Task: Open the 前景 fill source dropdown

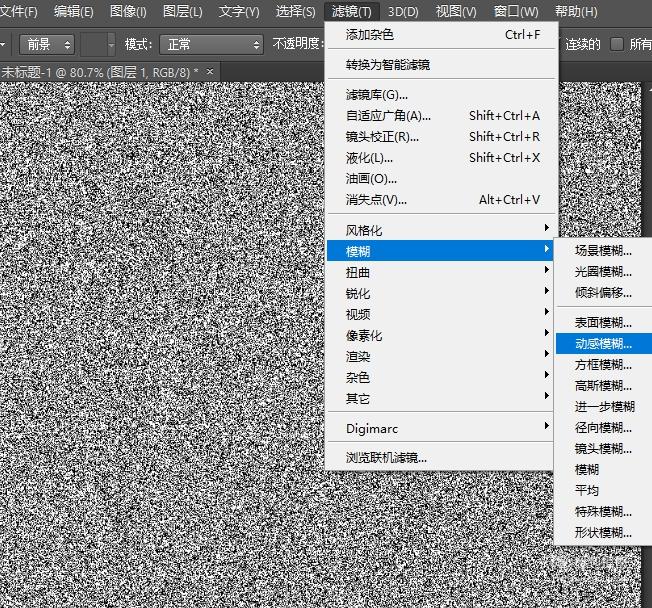Action: 47,44
